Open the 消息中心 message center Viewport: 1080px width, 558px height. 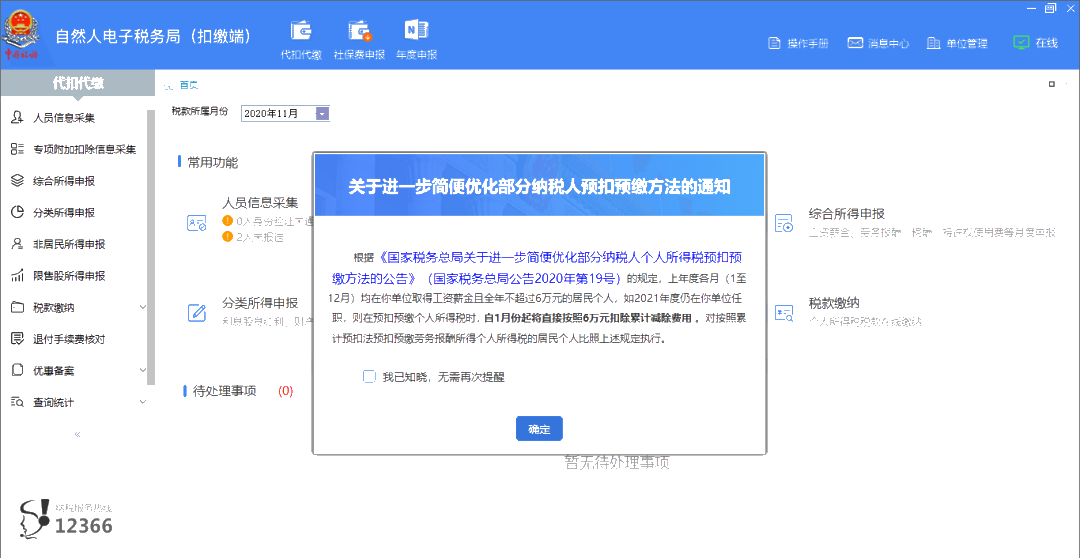(878, 43)
